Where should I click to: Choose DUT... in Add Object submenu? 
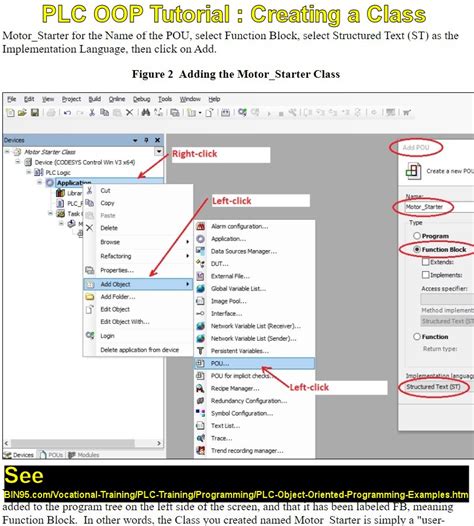pyautogui.click(x=220, y=264)
